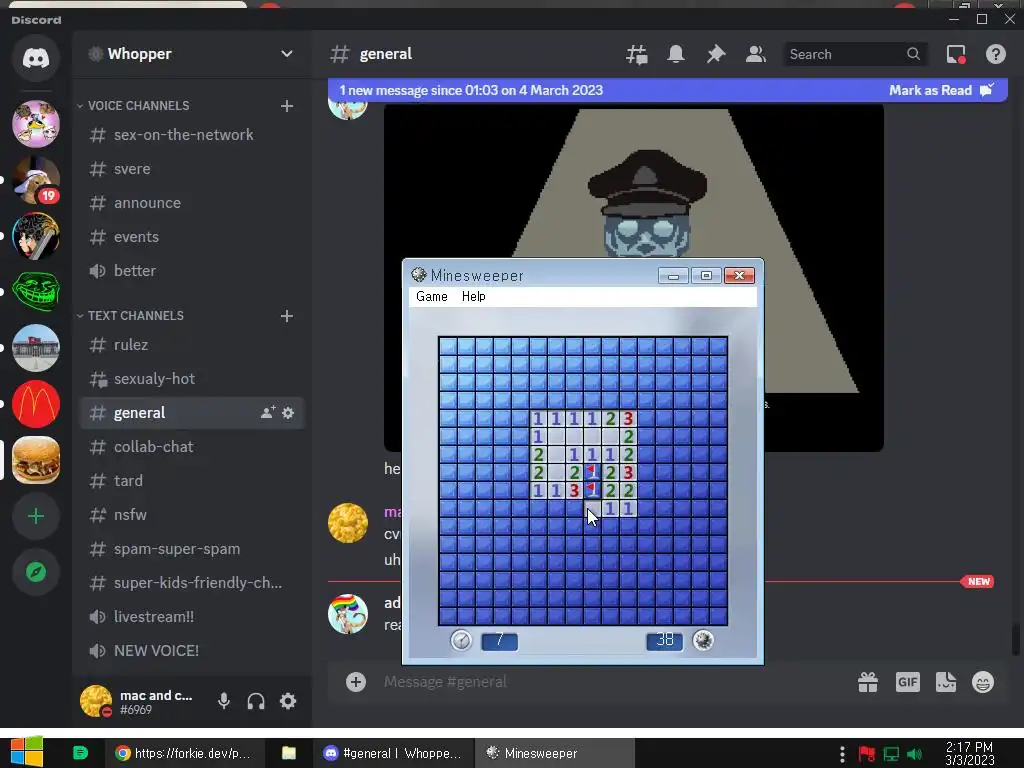The height and width of the screenshot is (768, 1024).
Task: Click the Windows Start button
Action: click(x=27, y=752)
